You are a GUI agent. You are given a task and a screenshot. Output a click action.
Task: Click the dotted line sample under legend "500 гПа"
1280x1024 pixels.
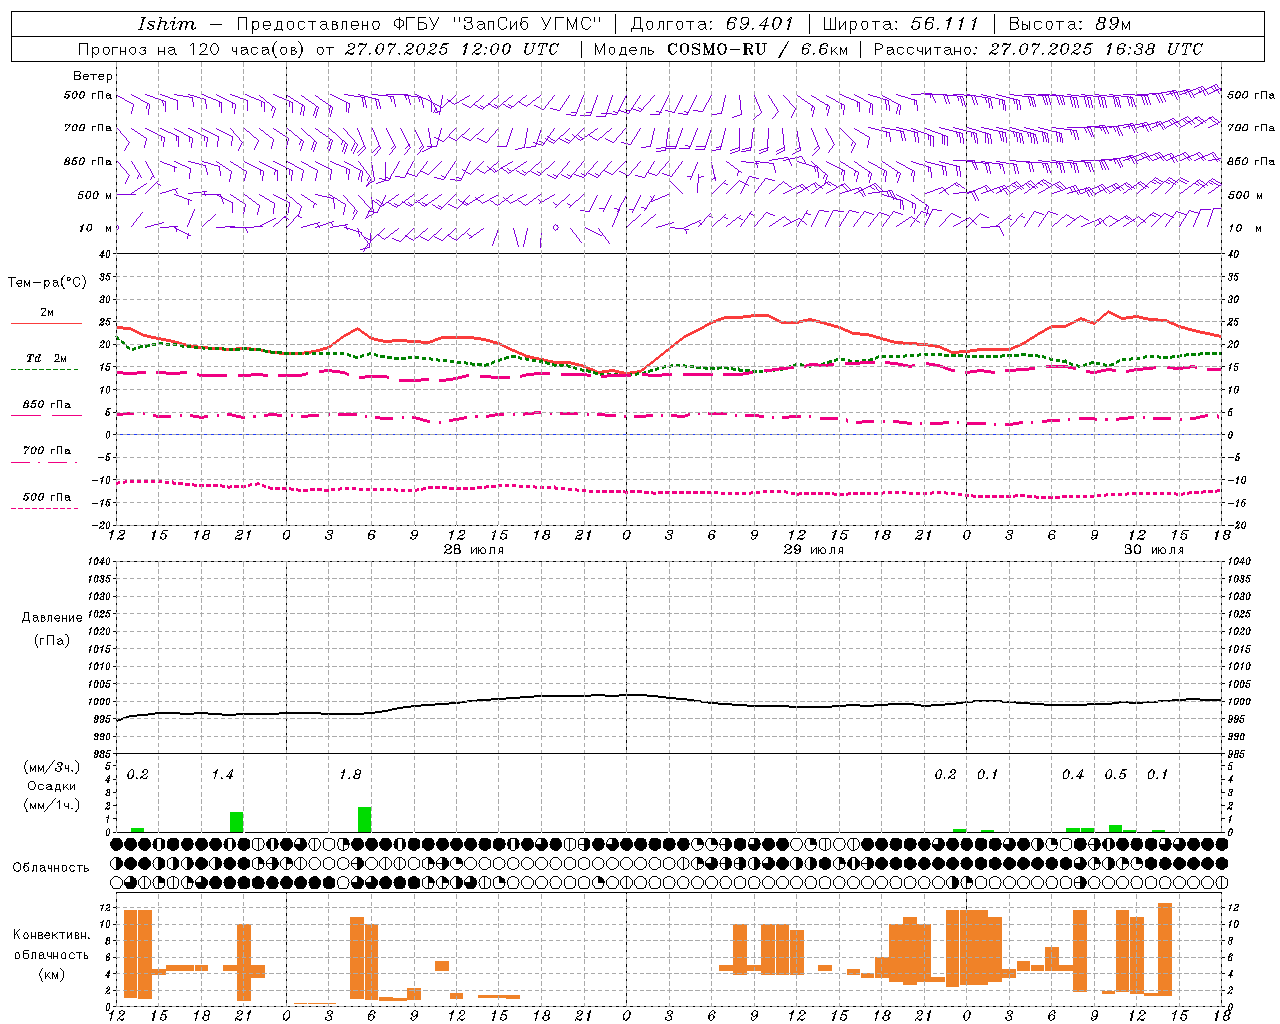click(44, 509)
